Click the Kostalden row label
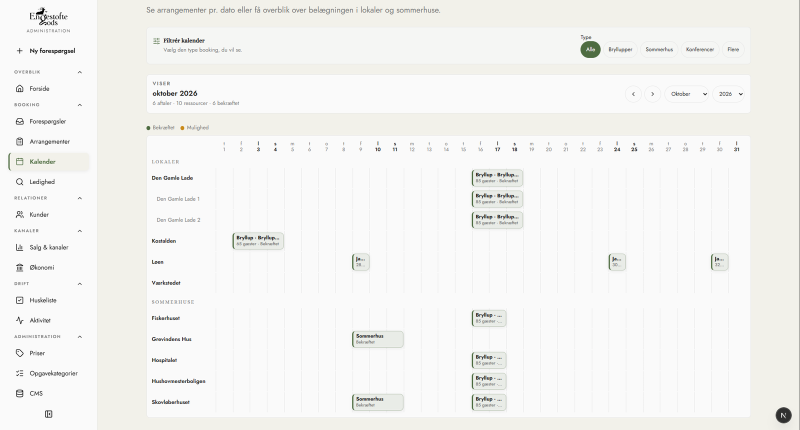800x430 pixels. click(x=164, y=241)
